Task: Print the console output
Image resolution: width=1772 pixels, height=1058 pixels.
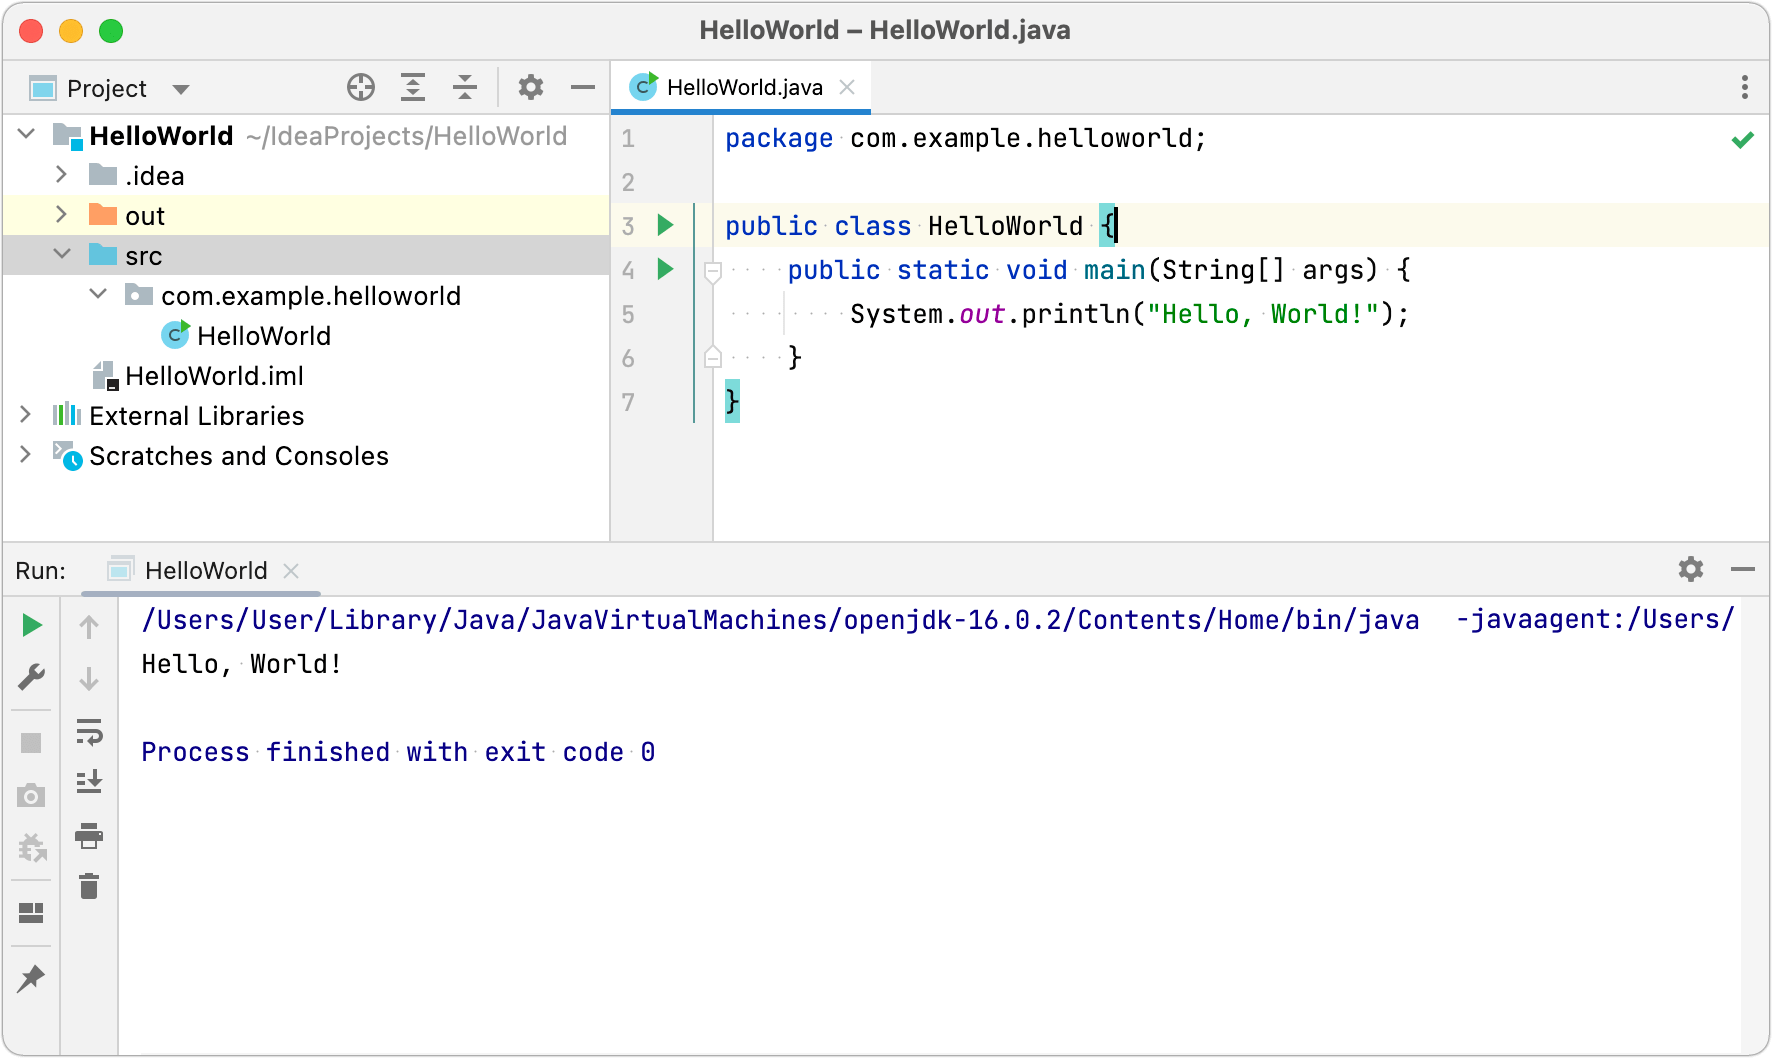Action: tap(89, 837)
